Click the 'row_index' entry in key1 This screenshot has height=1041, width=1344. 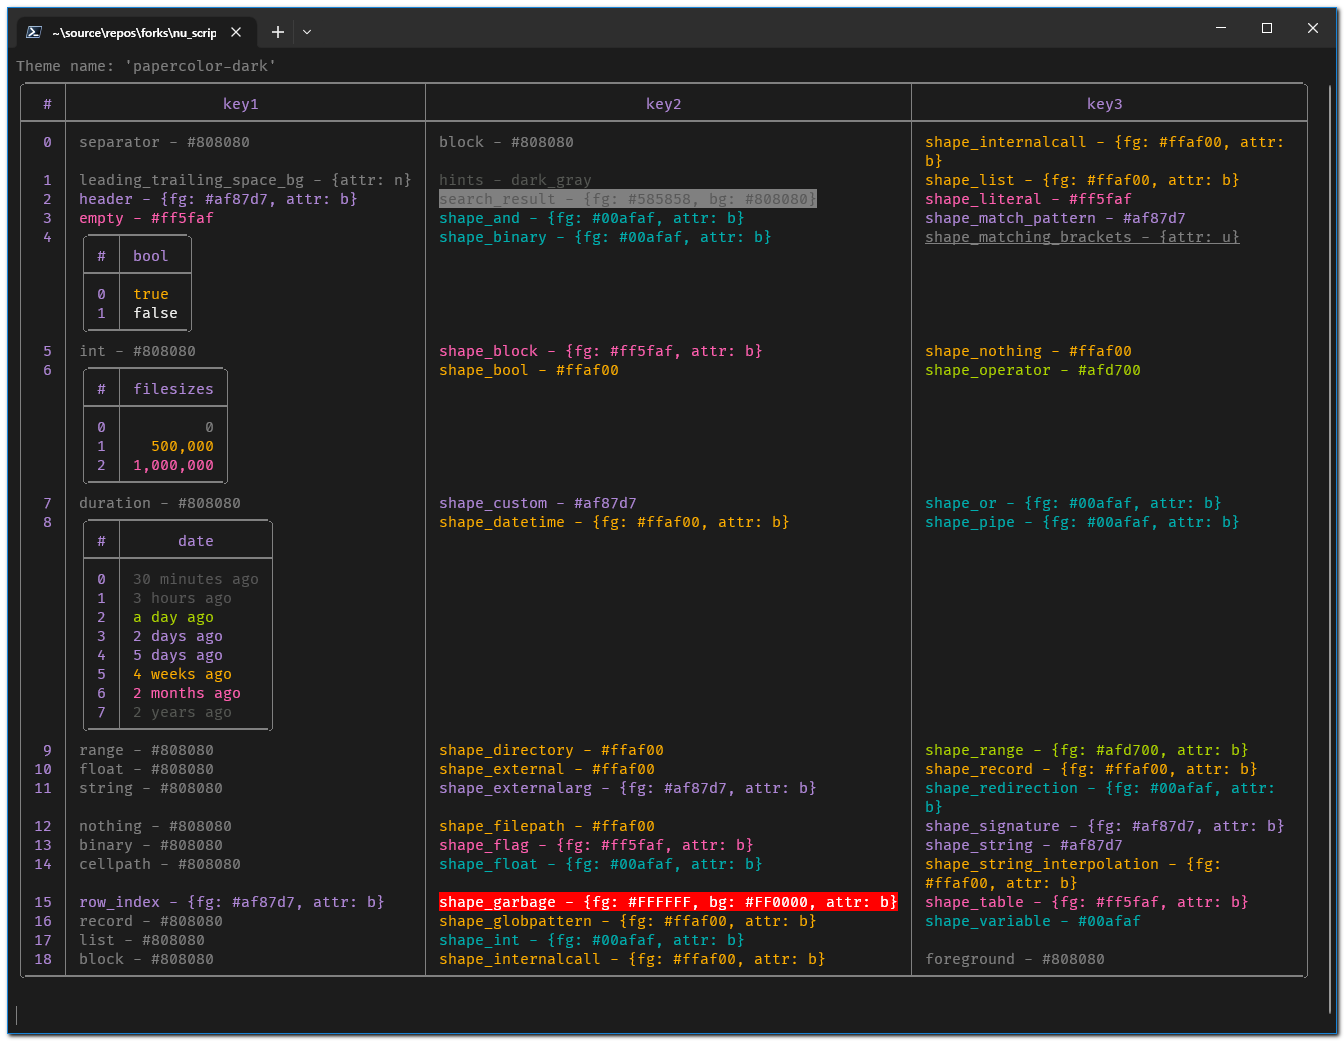pos(232,902)
